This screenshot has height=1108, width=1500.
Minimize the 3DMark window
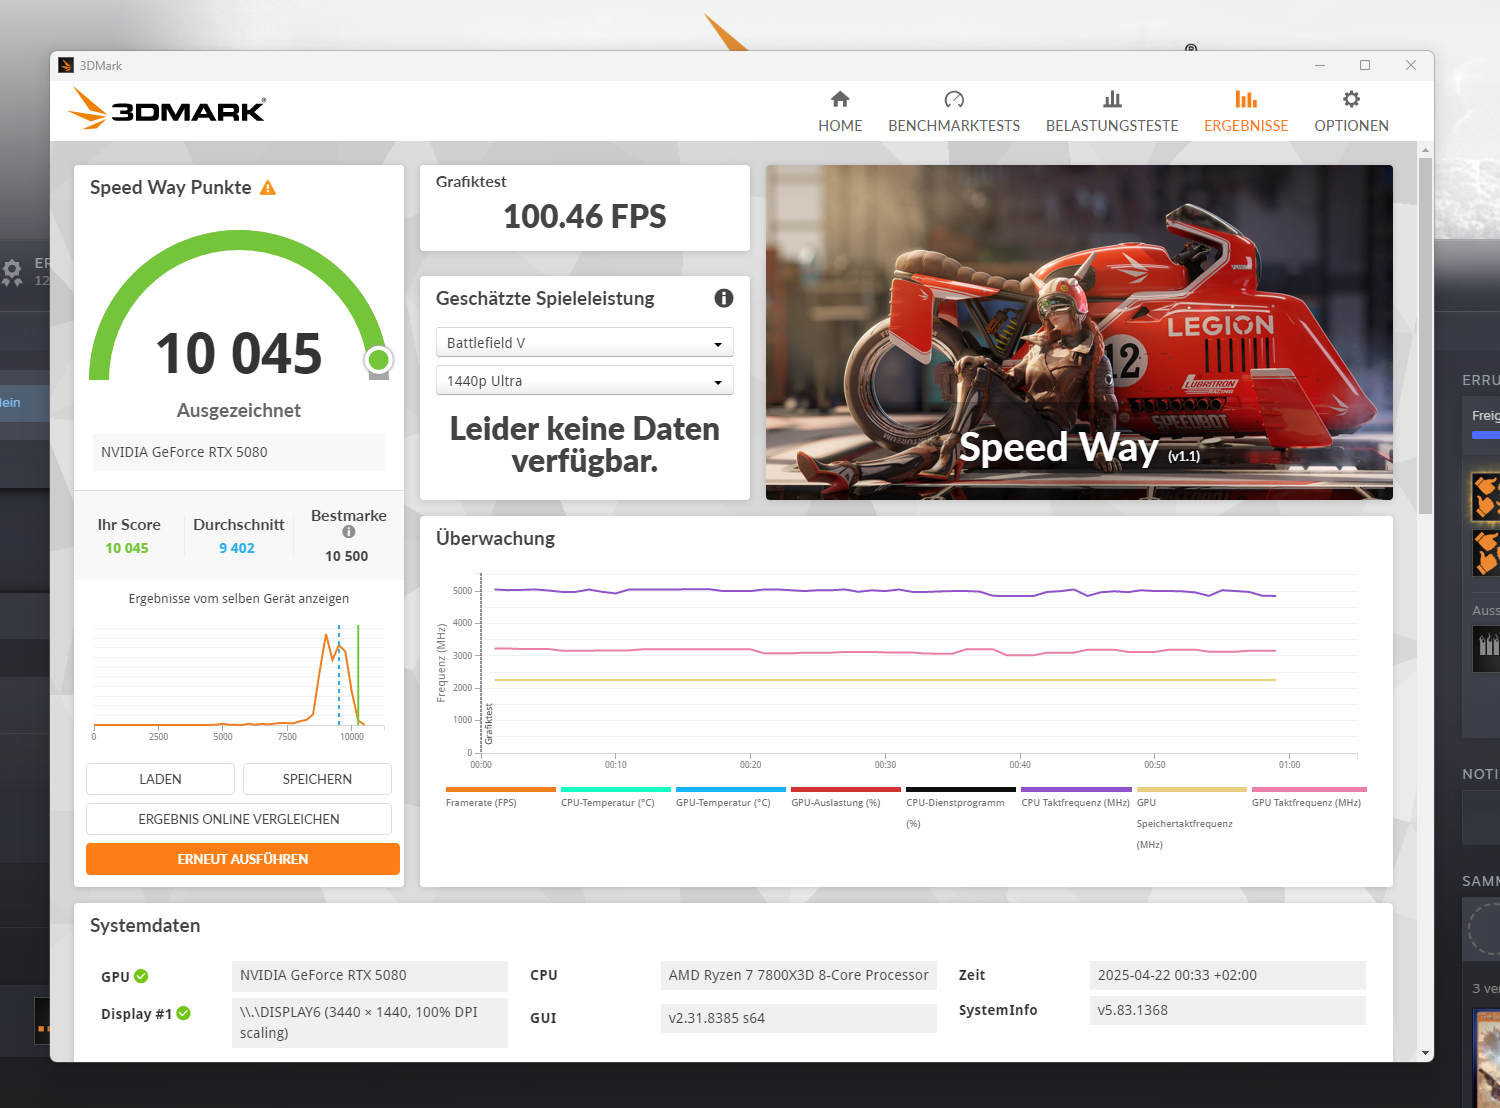pos(1320,65)
